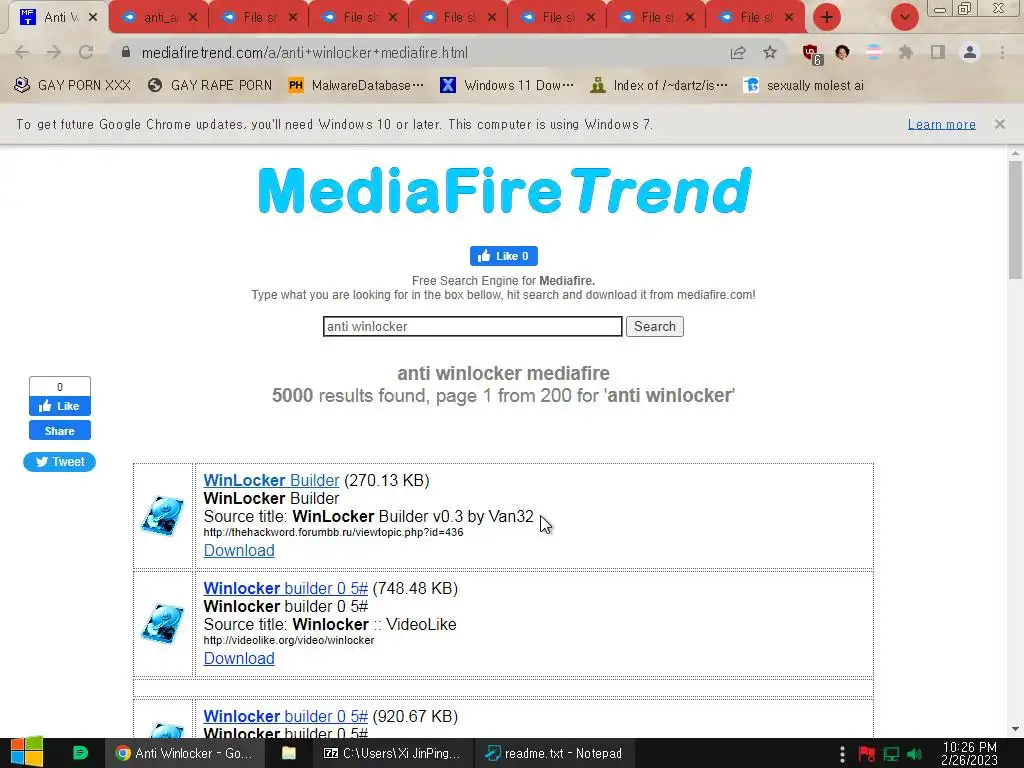Open the WinLocker Builder result link
This screenshot has height=768, width=1024.
point(271,480)
